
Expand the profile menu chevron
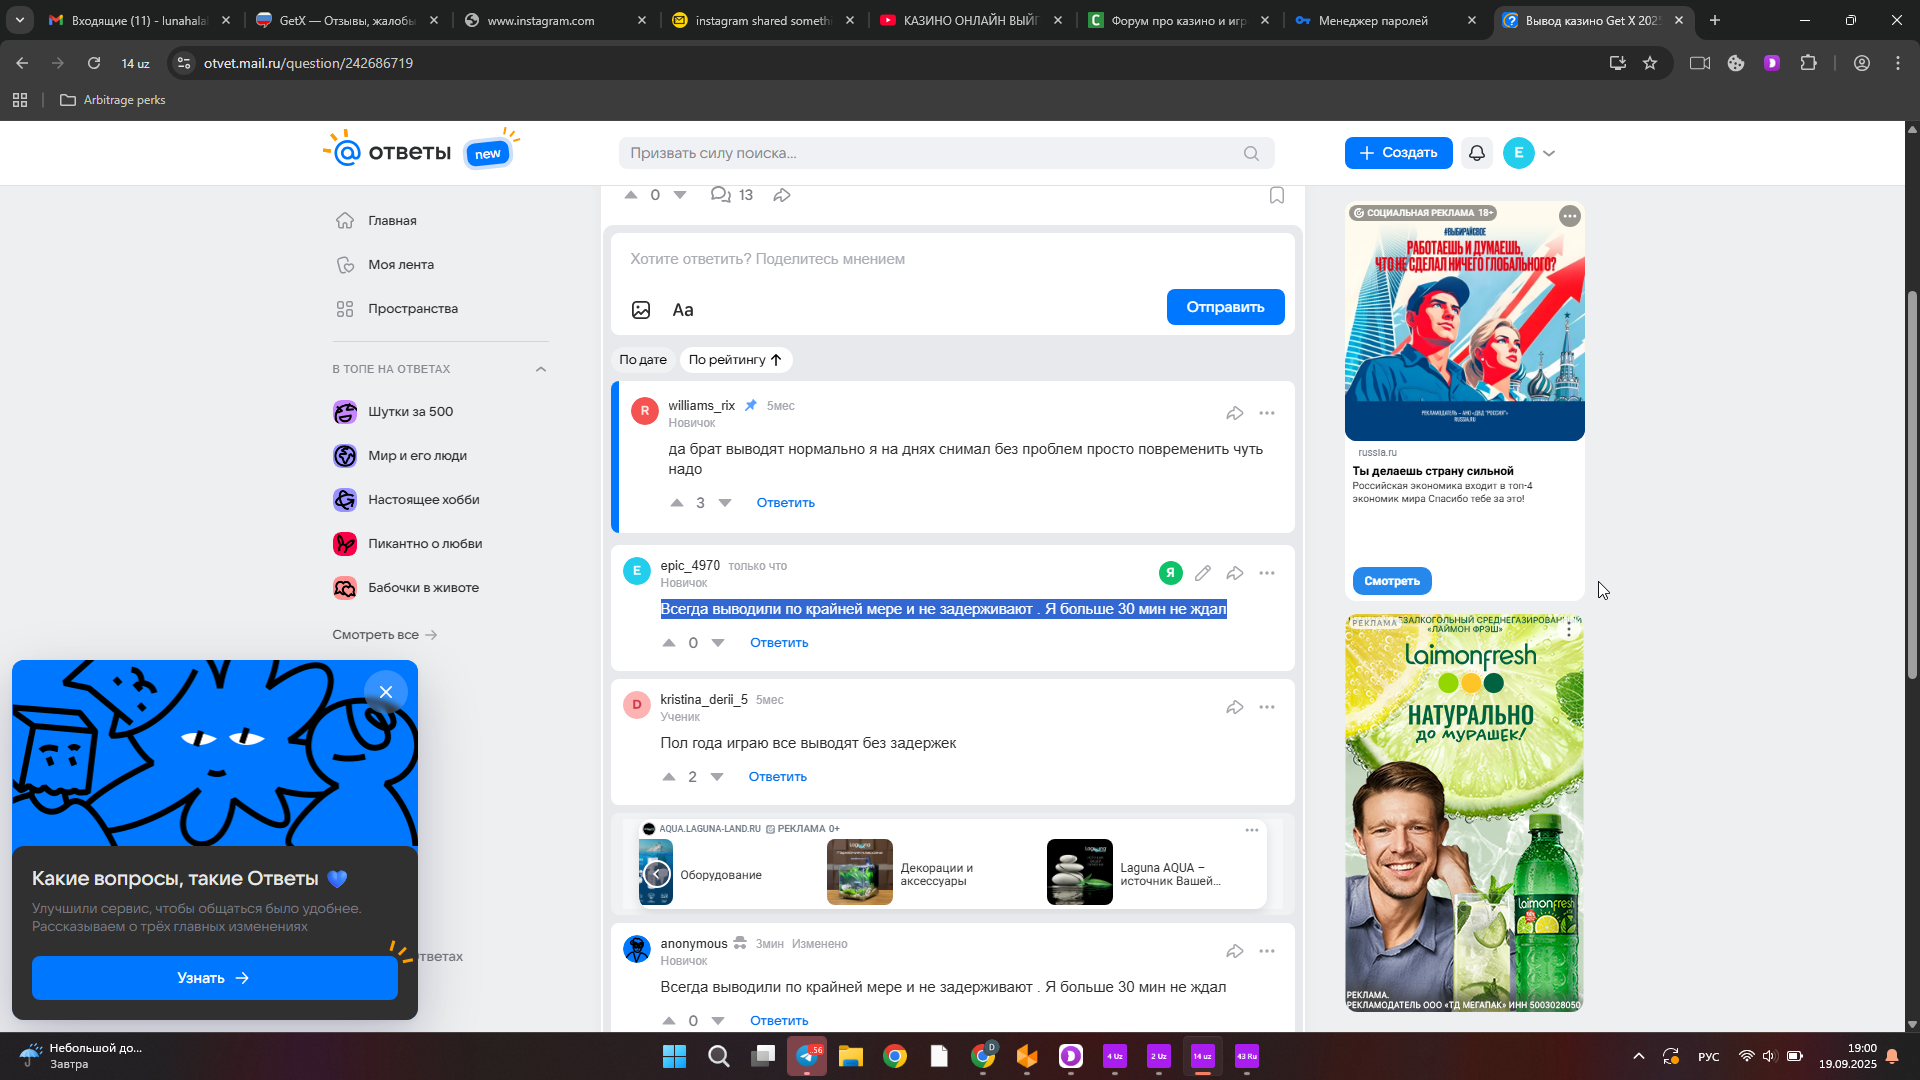pyautogui.click(x=1549, y=153)
